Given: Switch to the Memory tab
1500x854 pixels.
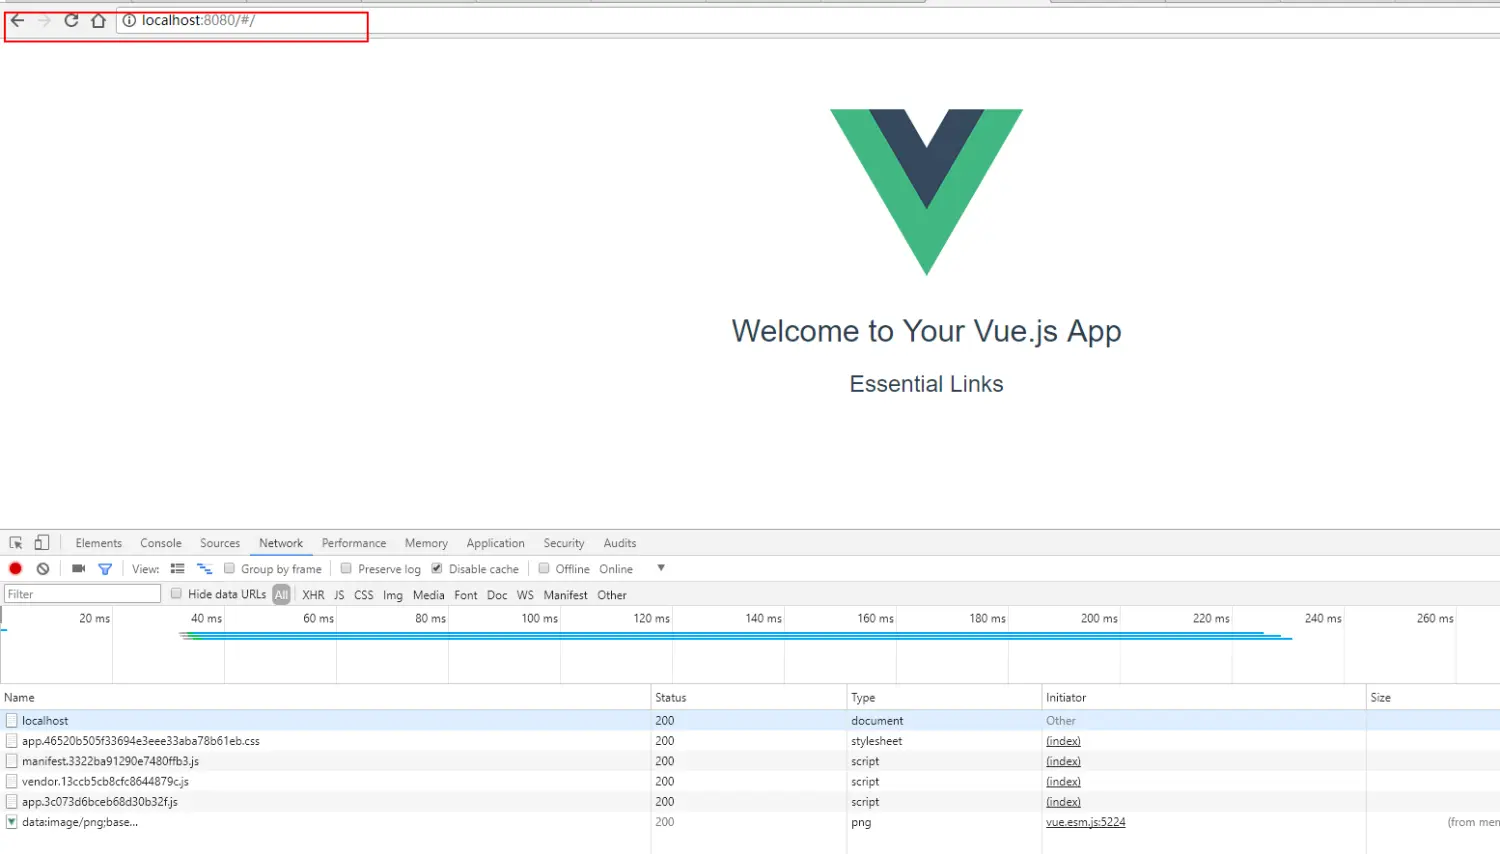Looking at the screenshot, I should click(x=426, y=543).
